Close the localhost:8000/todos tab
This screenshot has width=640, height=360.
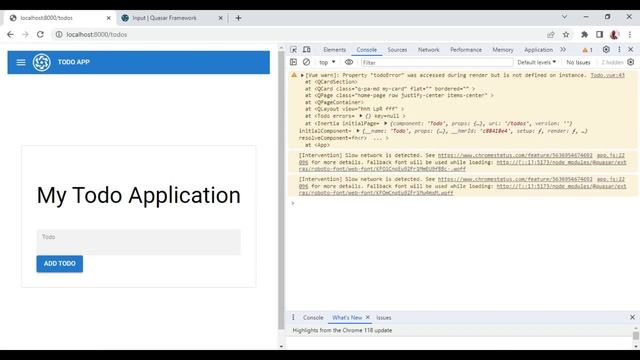pos(109,18)
